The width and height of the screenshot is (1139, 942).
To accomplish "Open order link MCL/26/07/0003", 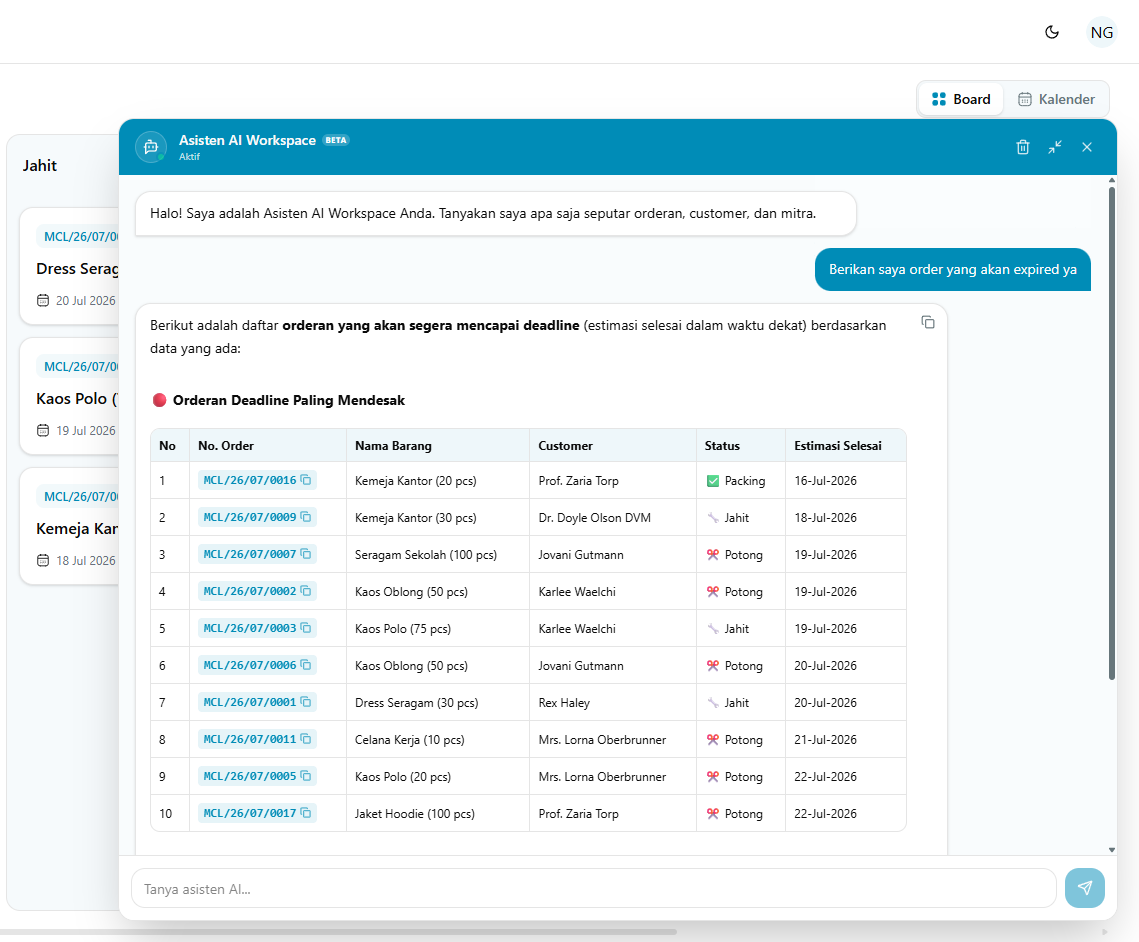I will [250, 628].
